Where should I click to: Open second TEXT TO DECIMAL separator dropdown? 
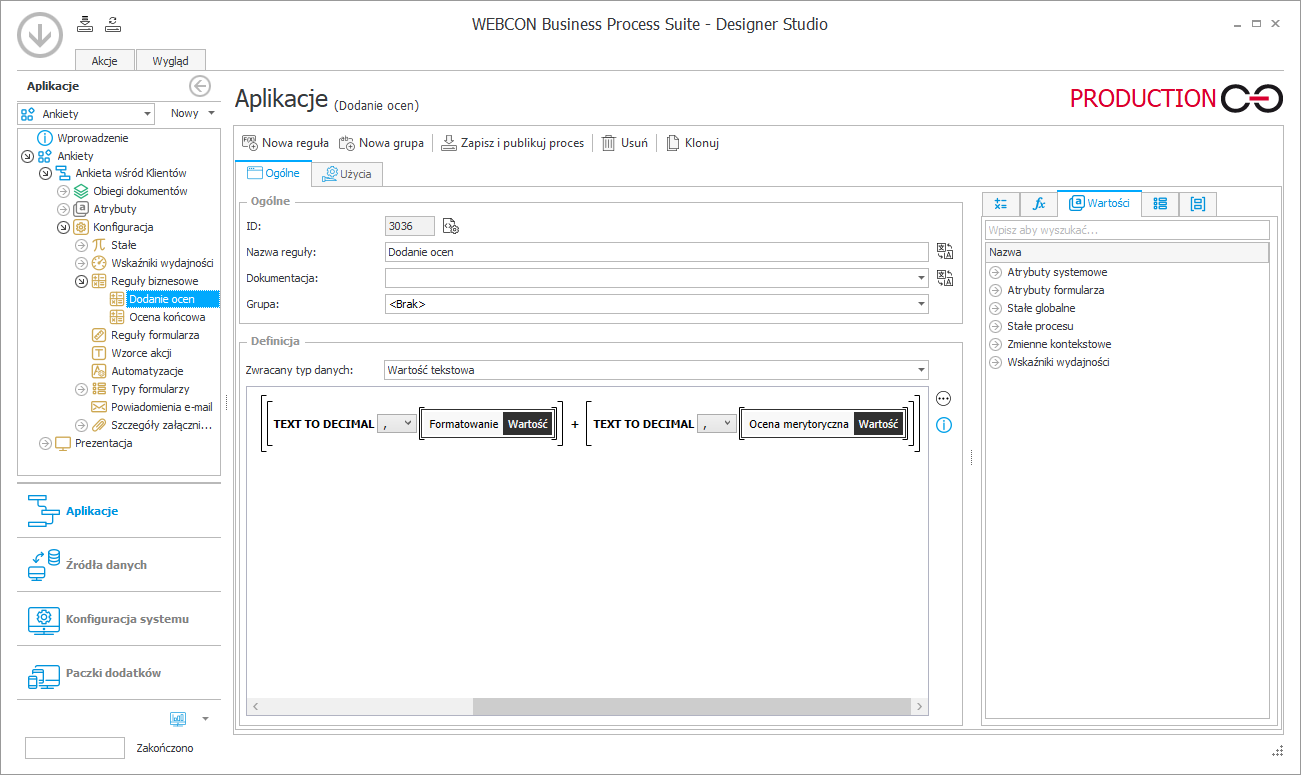(x=716, y=424)
